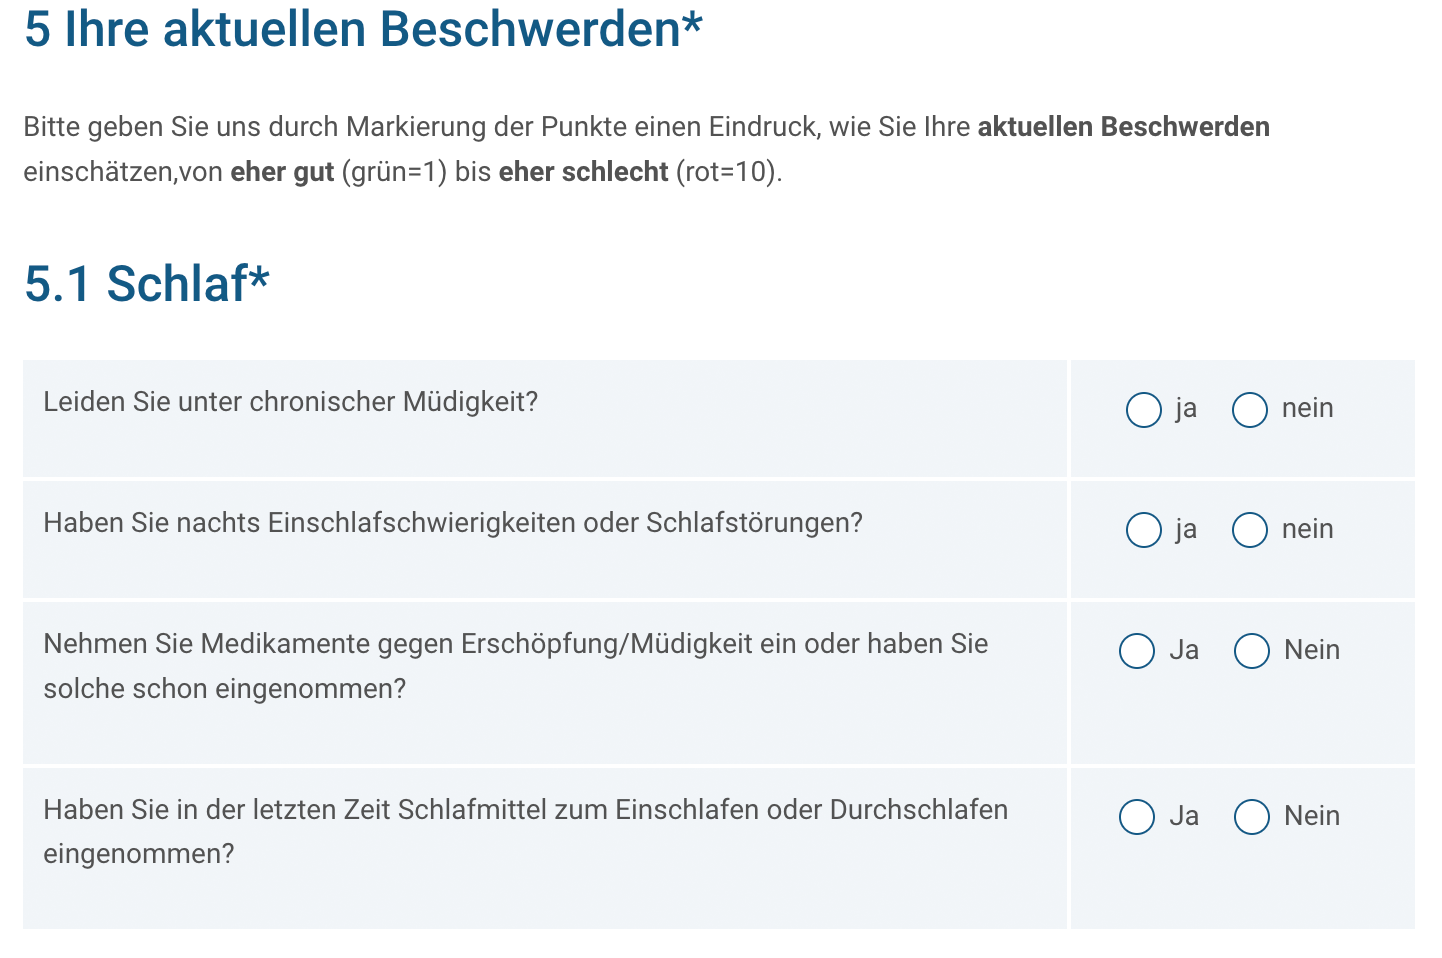Click the question about nachts Einschlafschwierigkeiten oder Schlafstörungen
The width and height of the screenshot is (1442, 958).
tap(453, 523)
